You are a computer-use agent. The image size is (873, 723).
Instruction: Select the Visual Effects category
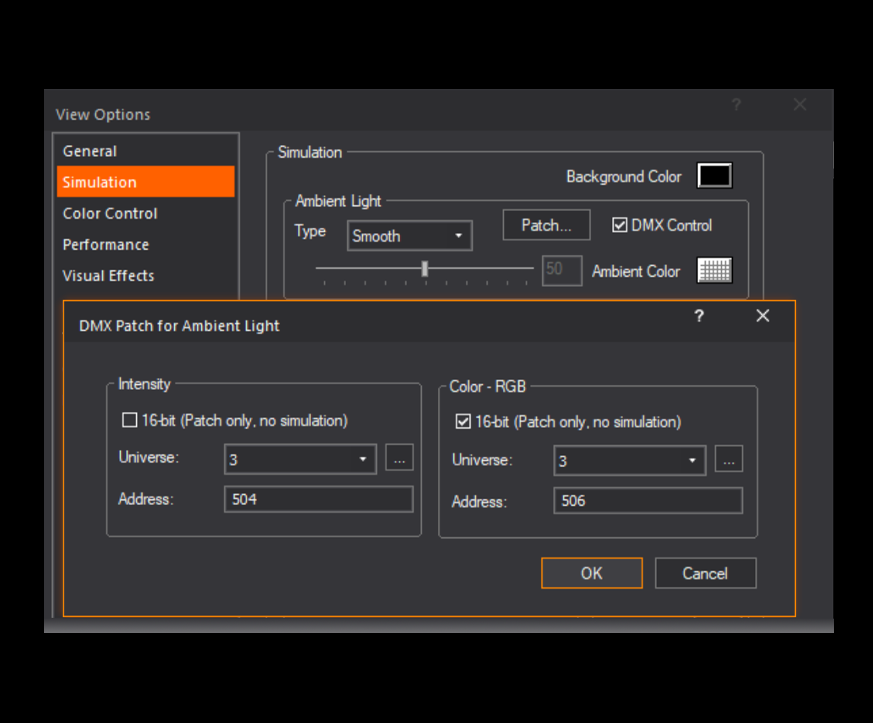[x=108, y=275]
